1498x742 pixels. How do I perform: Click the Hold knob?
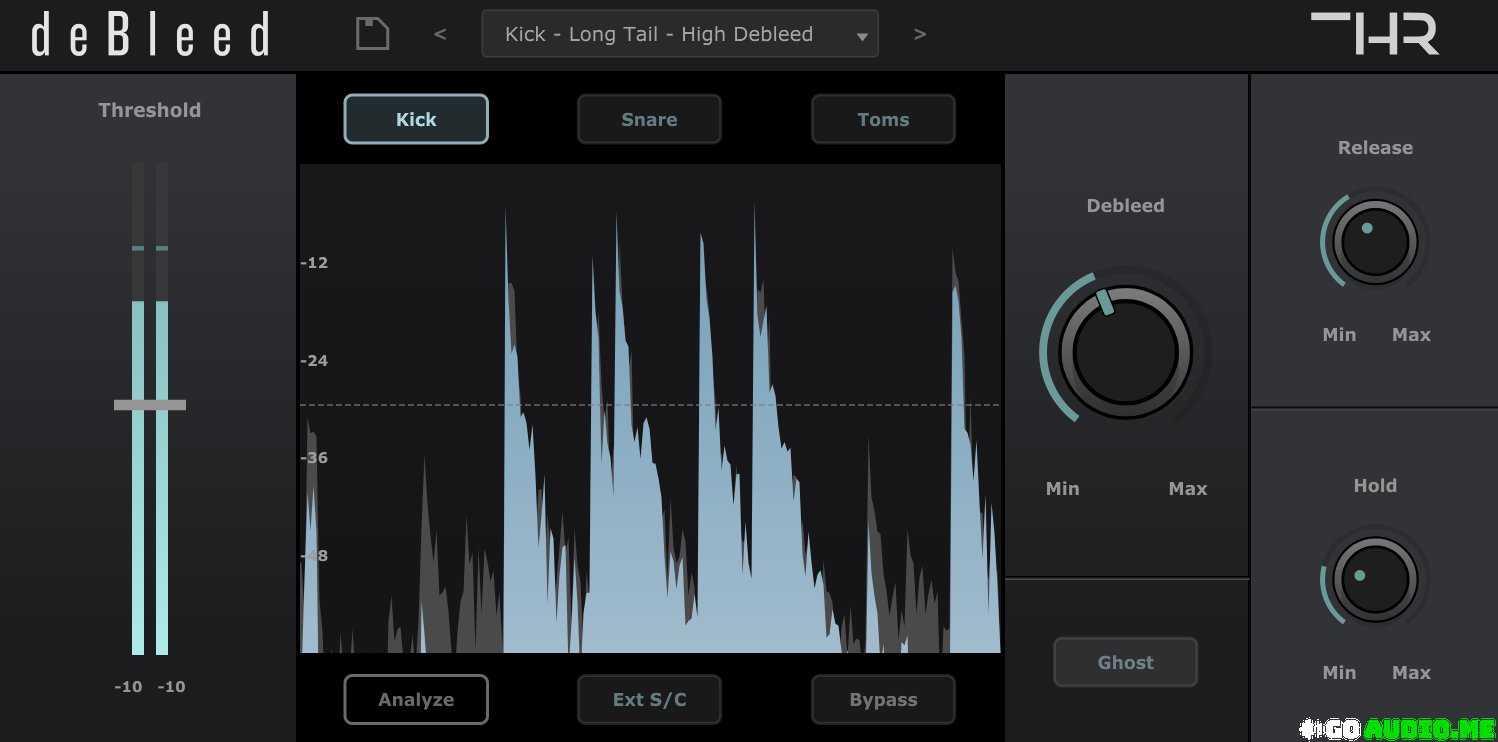pyautogui.click(x=1375, y=580)
